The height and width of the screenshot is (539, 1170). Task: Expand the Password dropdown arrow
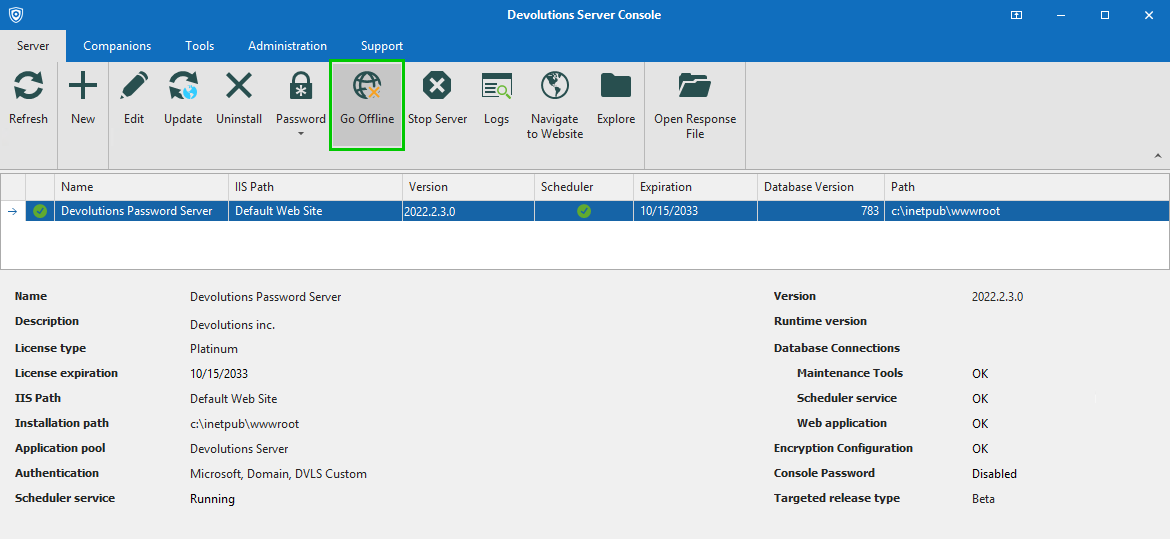(301, 134)
